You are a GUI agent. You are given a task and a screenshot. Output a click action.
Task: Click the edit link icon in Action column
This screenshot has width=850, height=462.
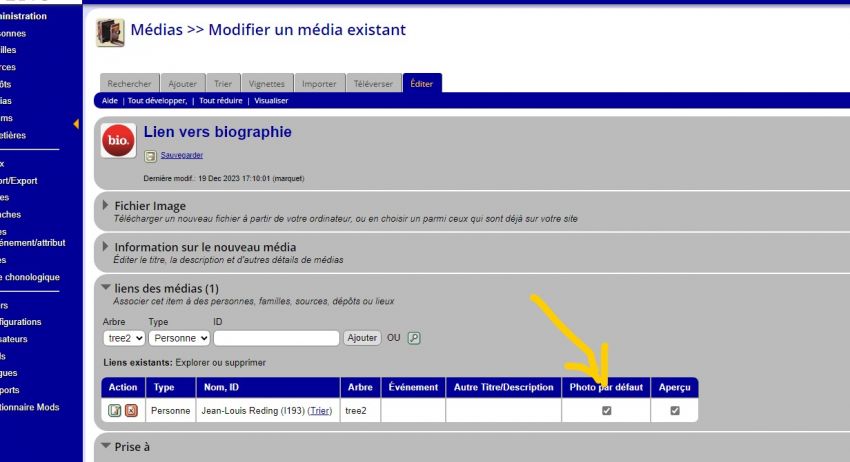(115, 411)
